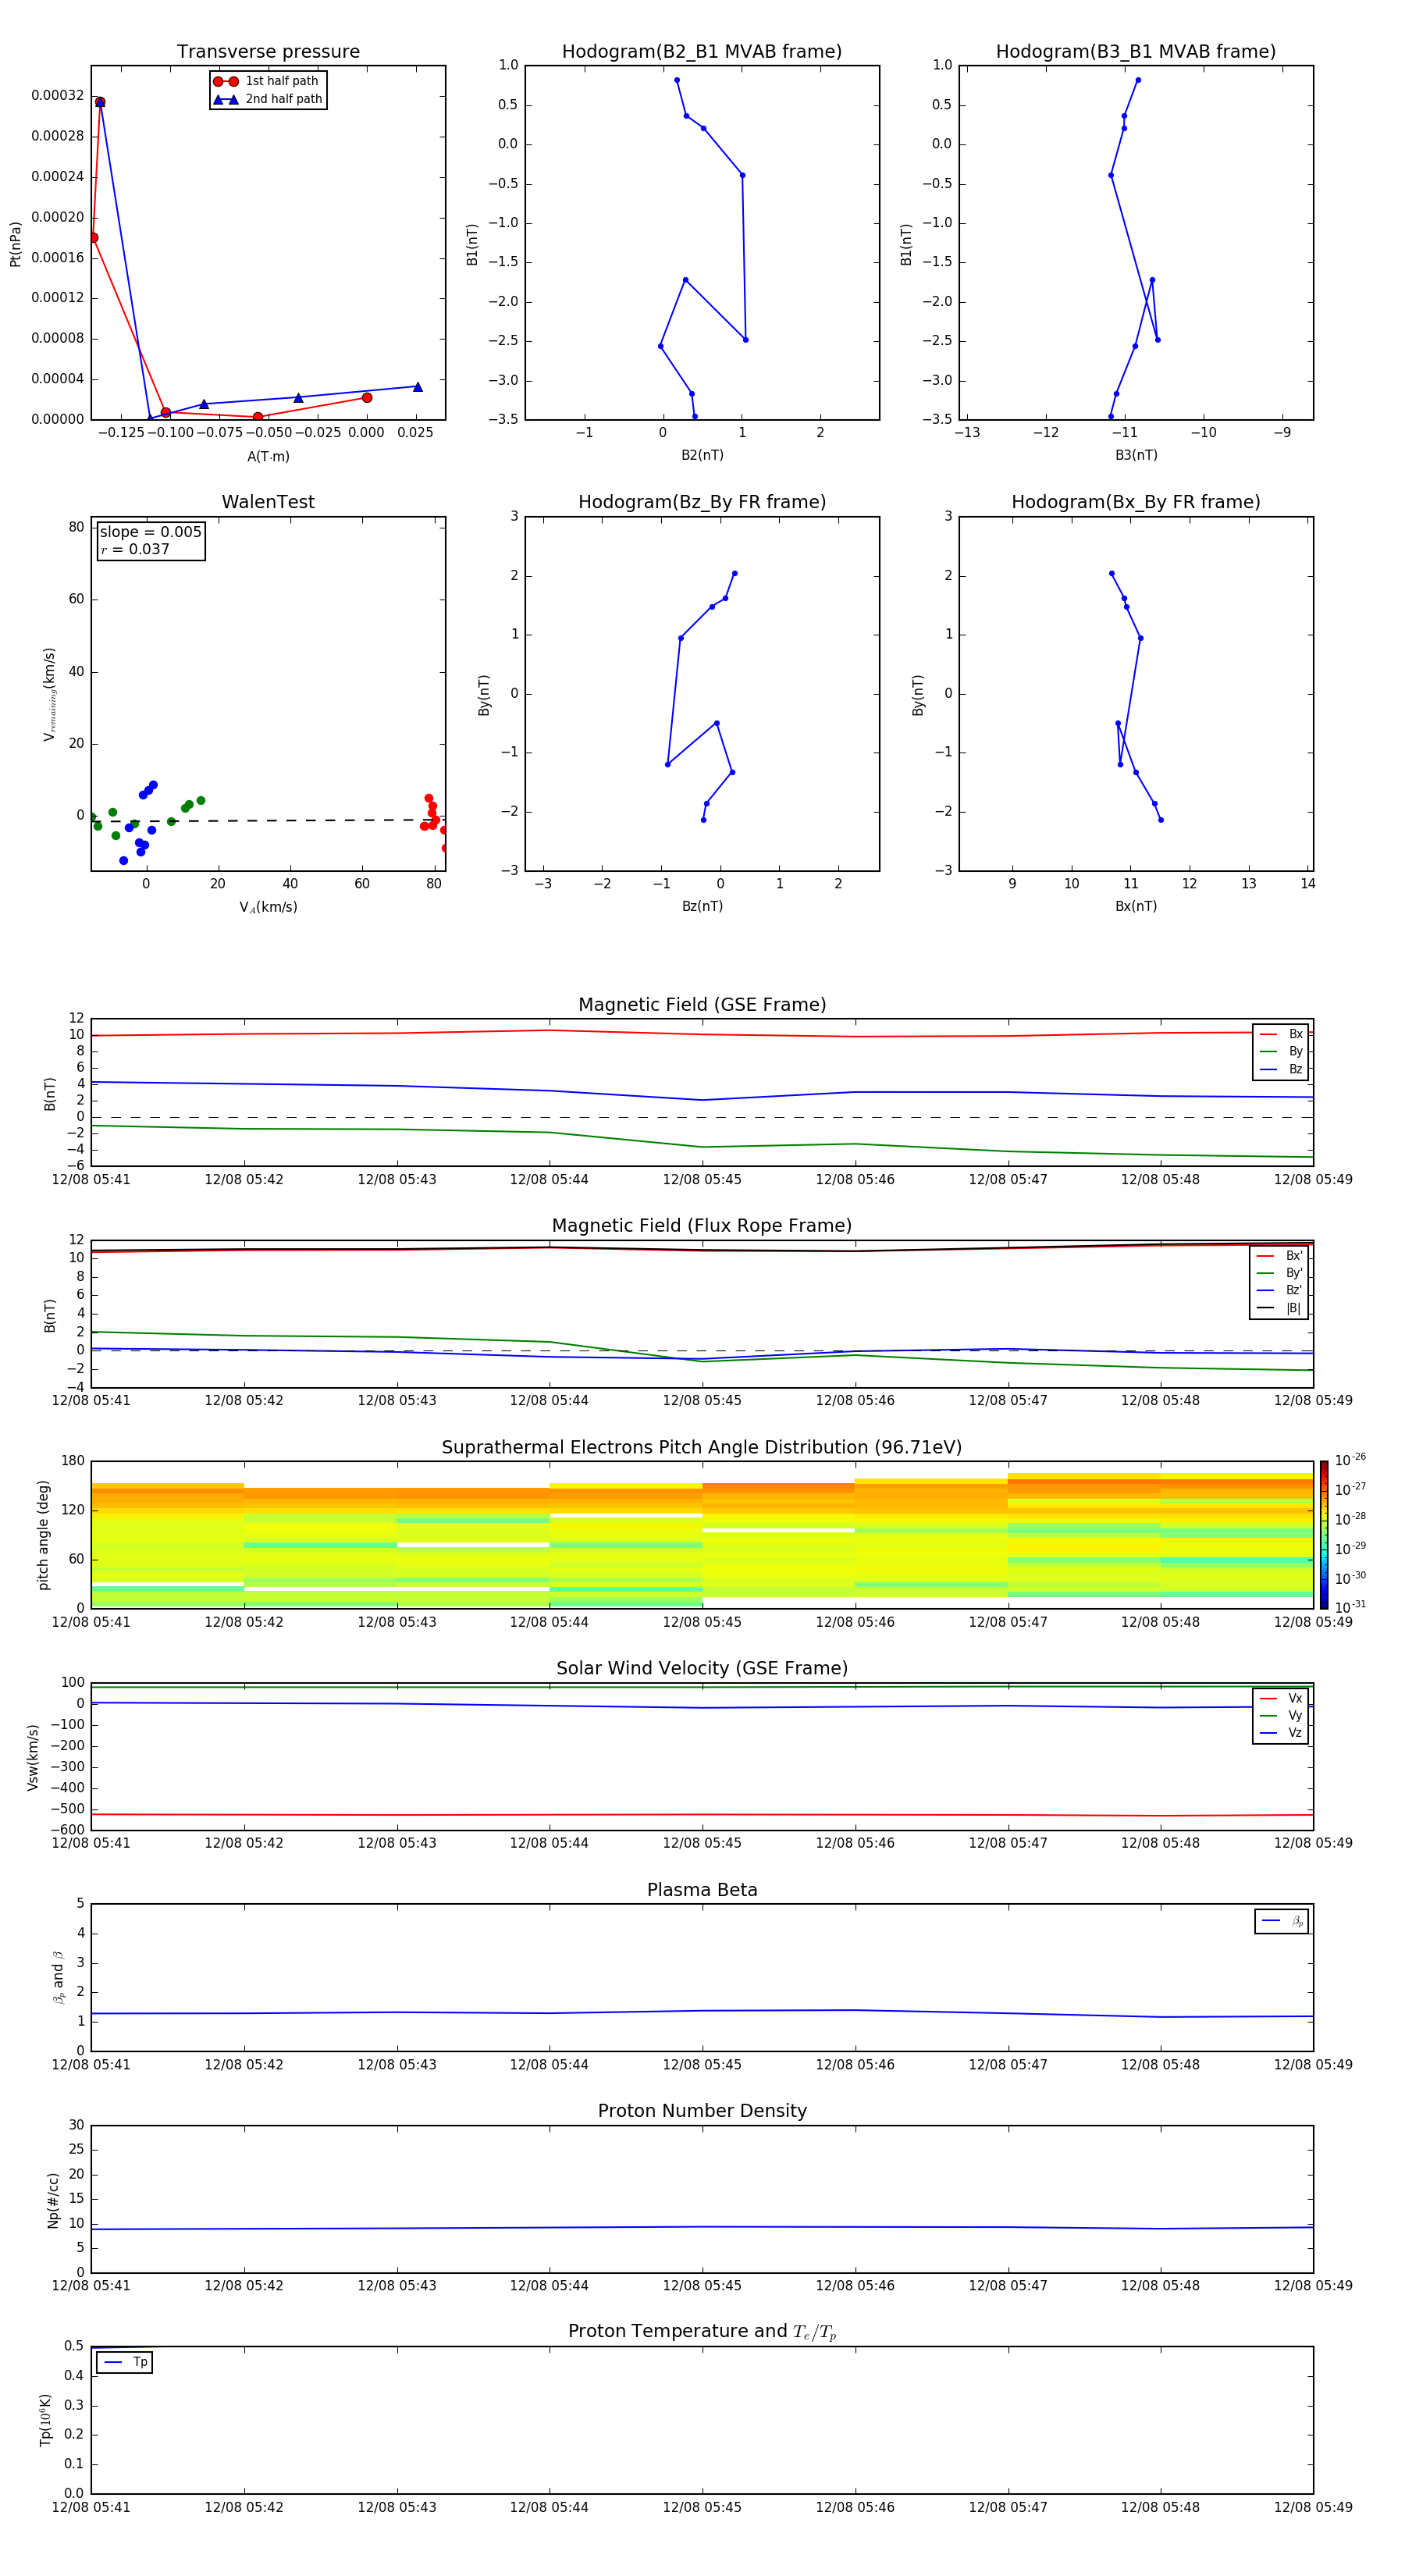This screenshot has height=2576, width=1405.
Task: Click the "−600" tick on the Vsw axis
Action: [x=67, y=1830]
